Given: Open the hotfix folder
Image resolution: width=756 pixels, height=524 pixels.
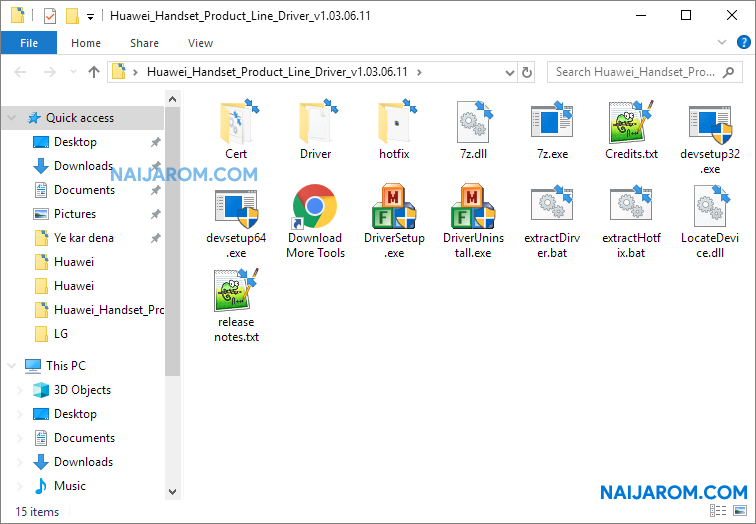Looking at the screenshot, I should (x=394, y=129).
